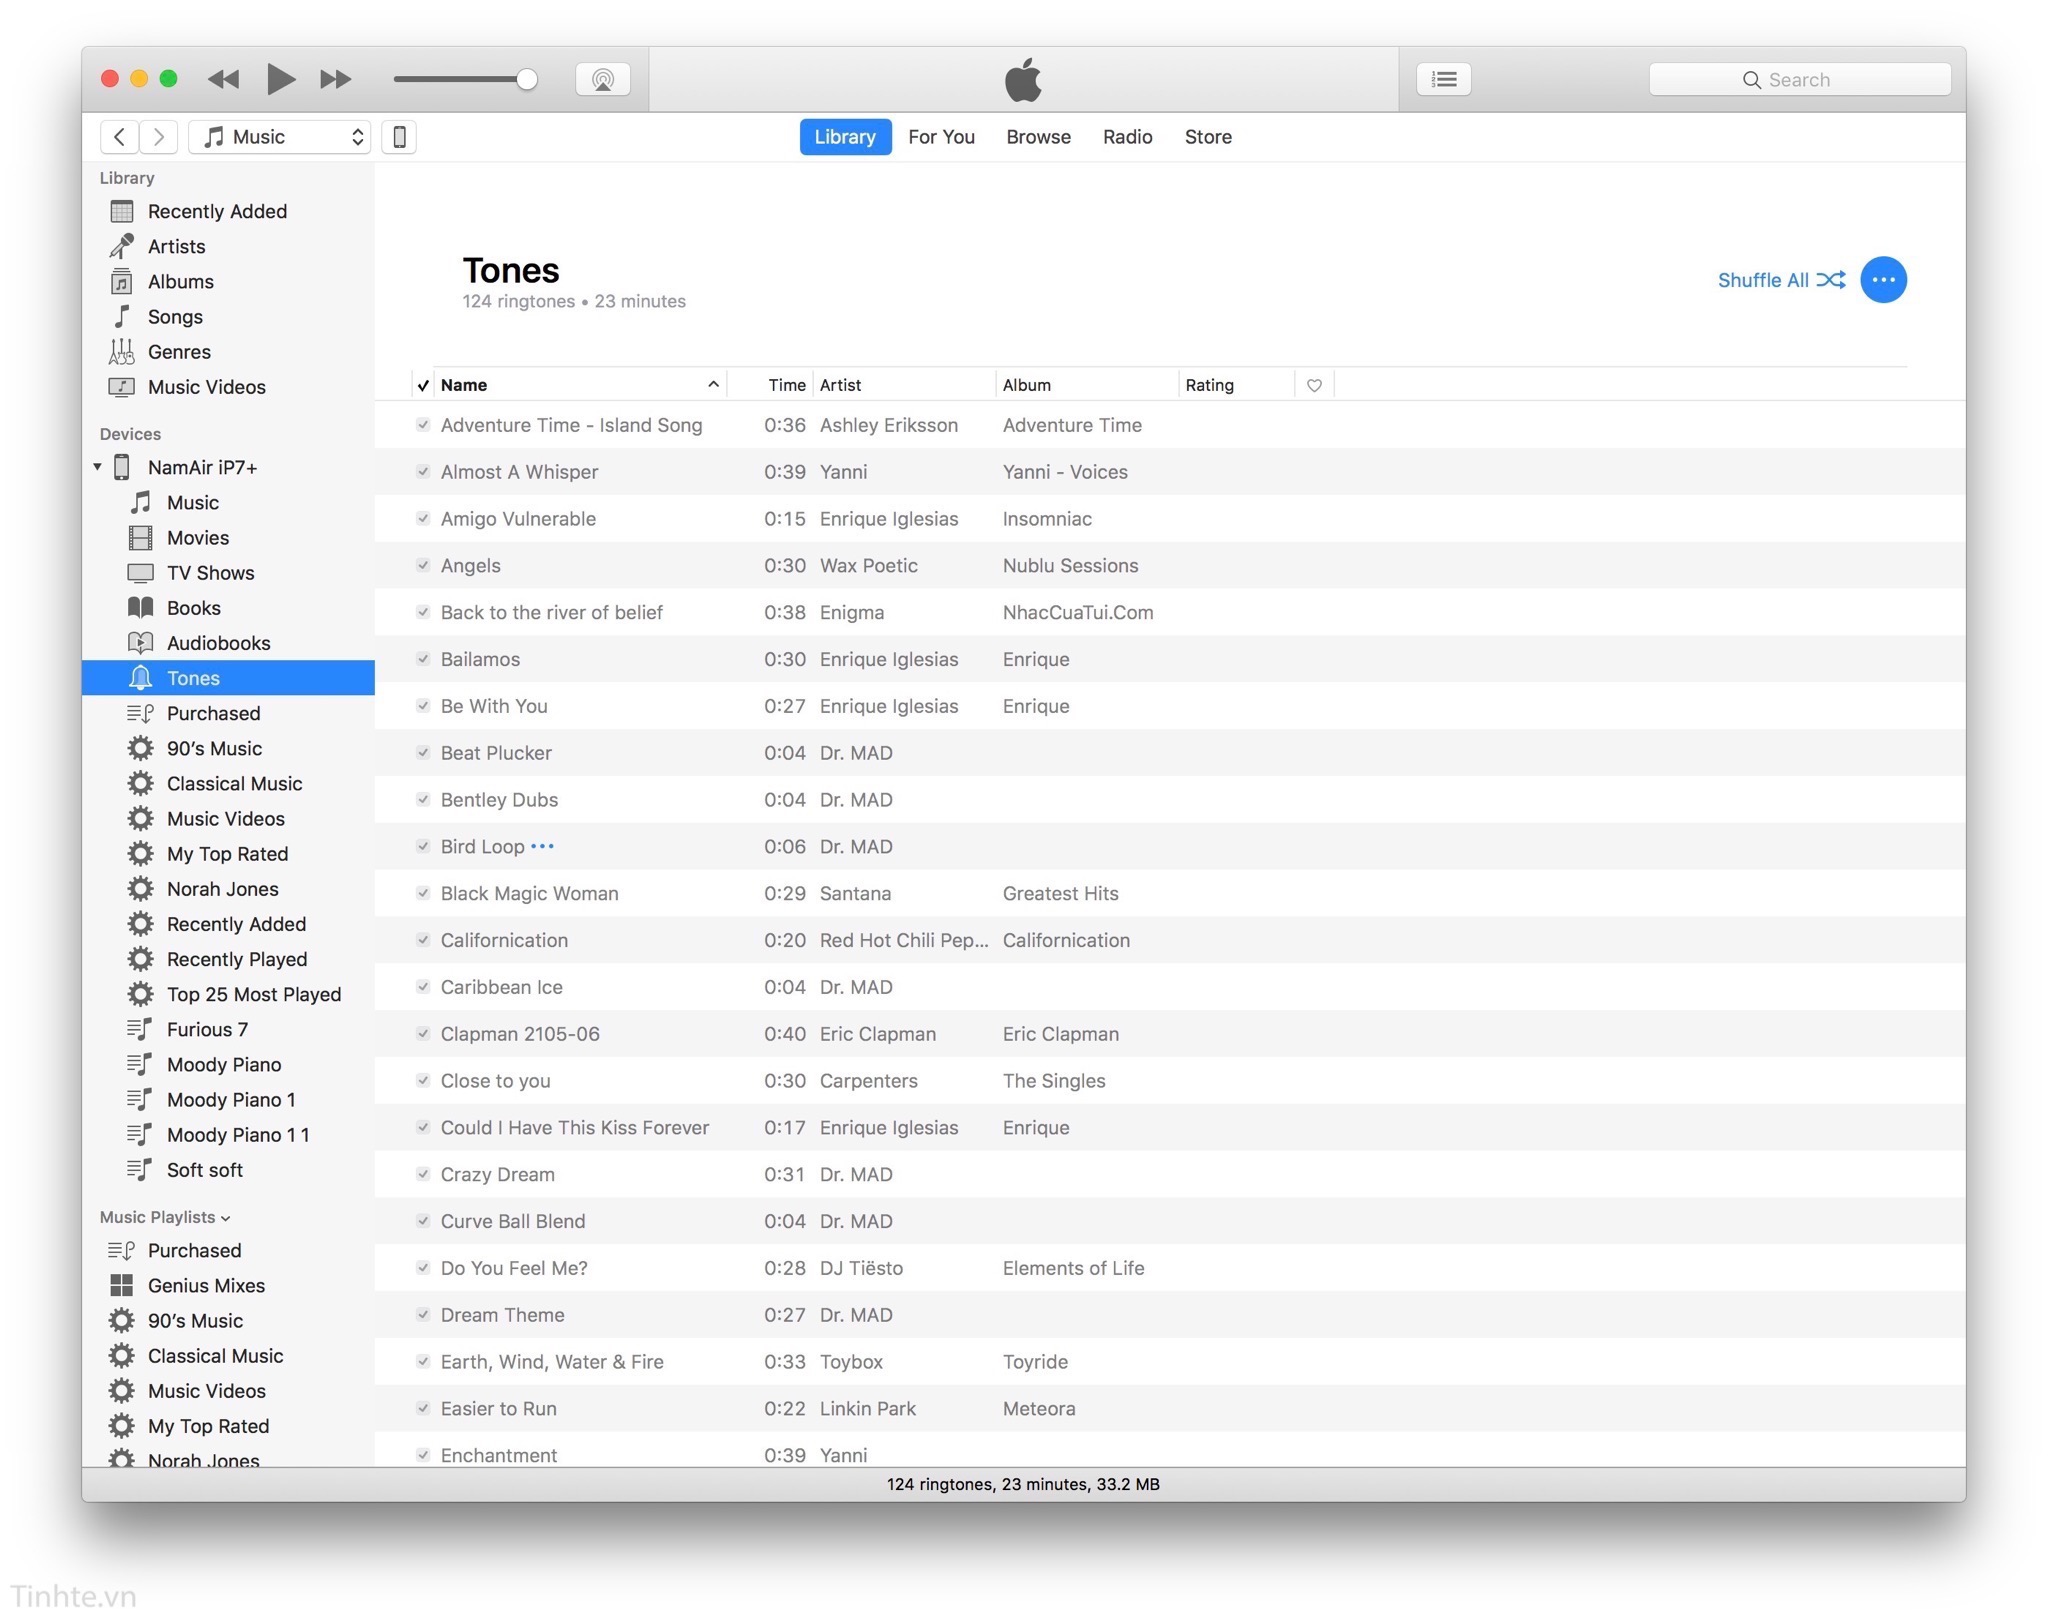Uncheck the Almost A Whisper ringtone
2048x1619 pixels.
(423, 472)
